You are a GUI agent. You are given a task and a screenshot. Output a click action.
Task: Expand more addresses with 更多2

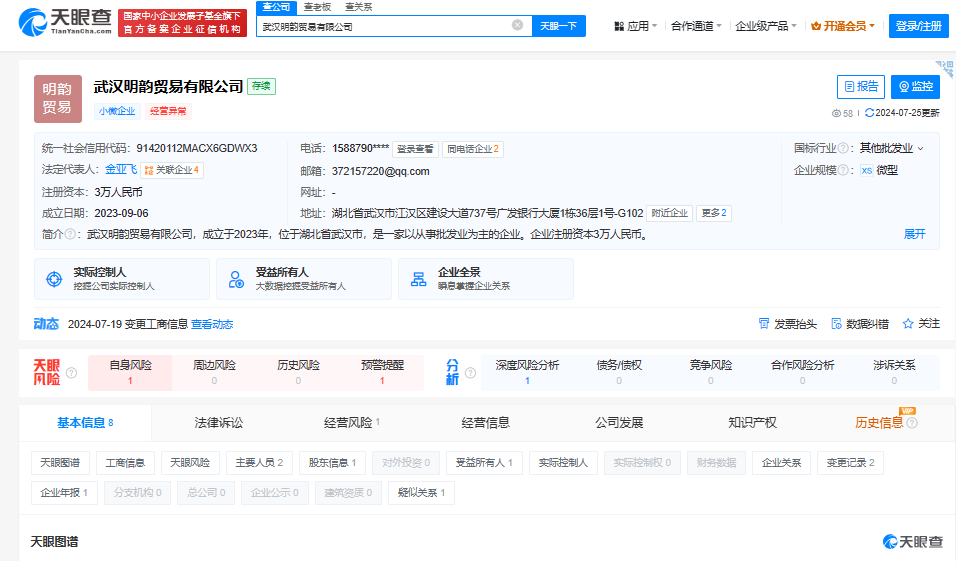pos(714,213)
